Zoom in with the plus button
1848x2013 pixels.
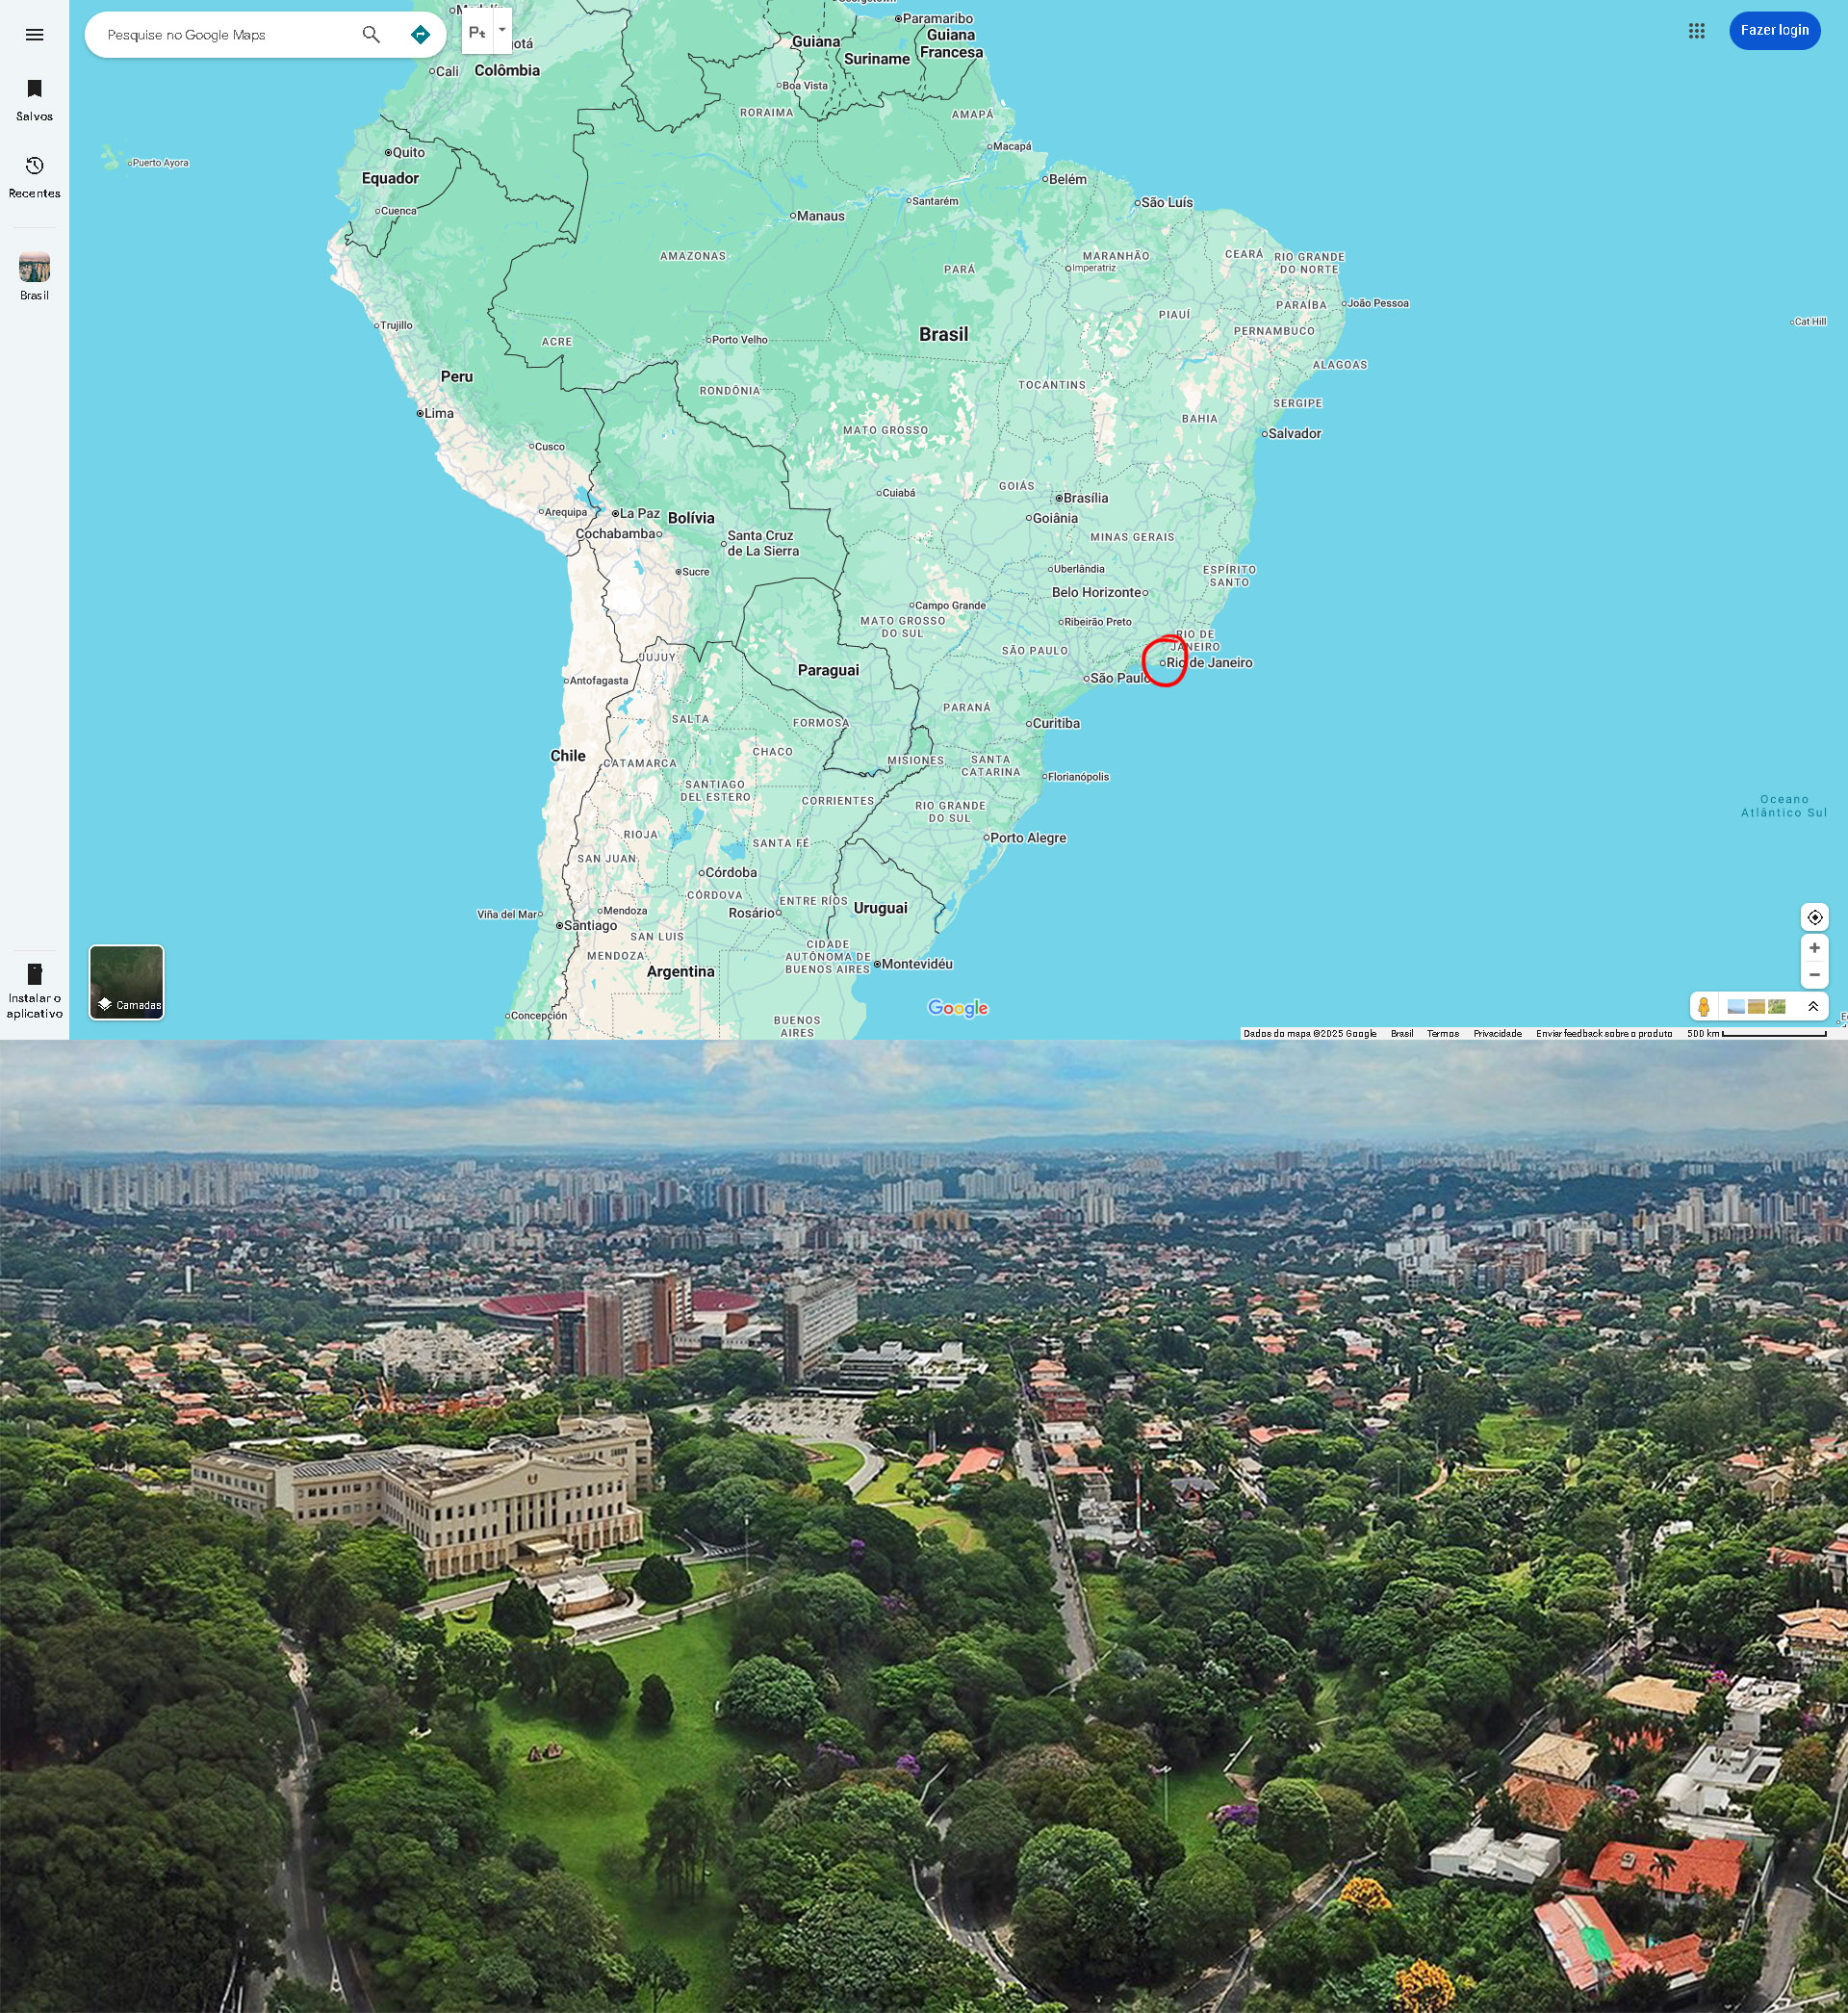click(1814, 948)
